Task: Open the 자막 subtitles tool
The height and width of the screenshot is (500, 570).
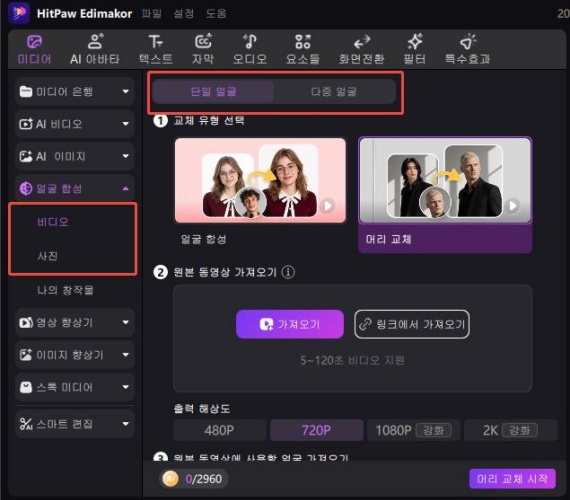Action: point(203,50)
